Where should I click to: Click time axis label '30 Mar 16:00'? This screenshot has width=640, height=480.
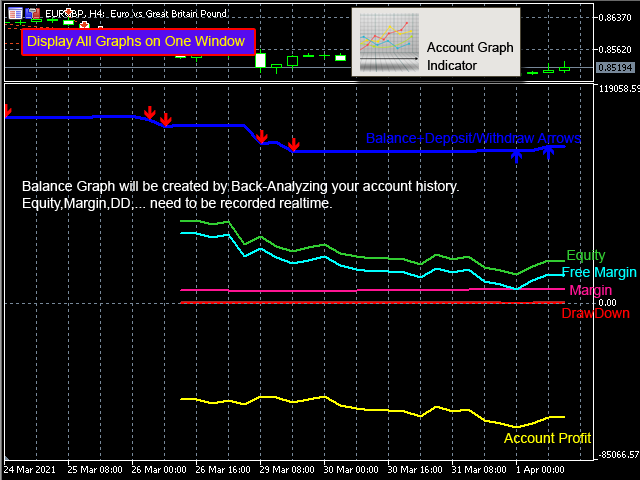(x=415, y=469)
